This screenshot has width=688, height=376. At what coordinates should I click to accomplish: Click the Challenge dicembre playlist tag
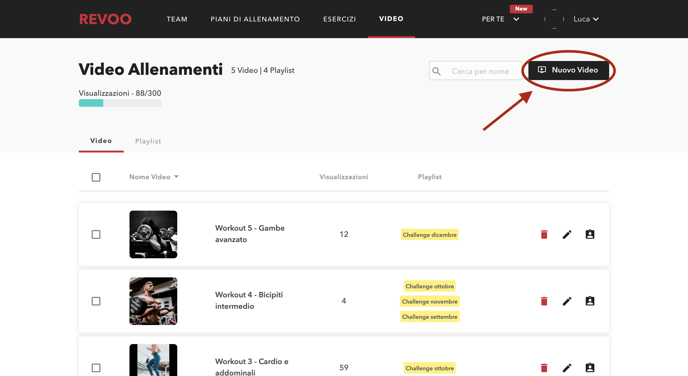(430, 235)
